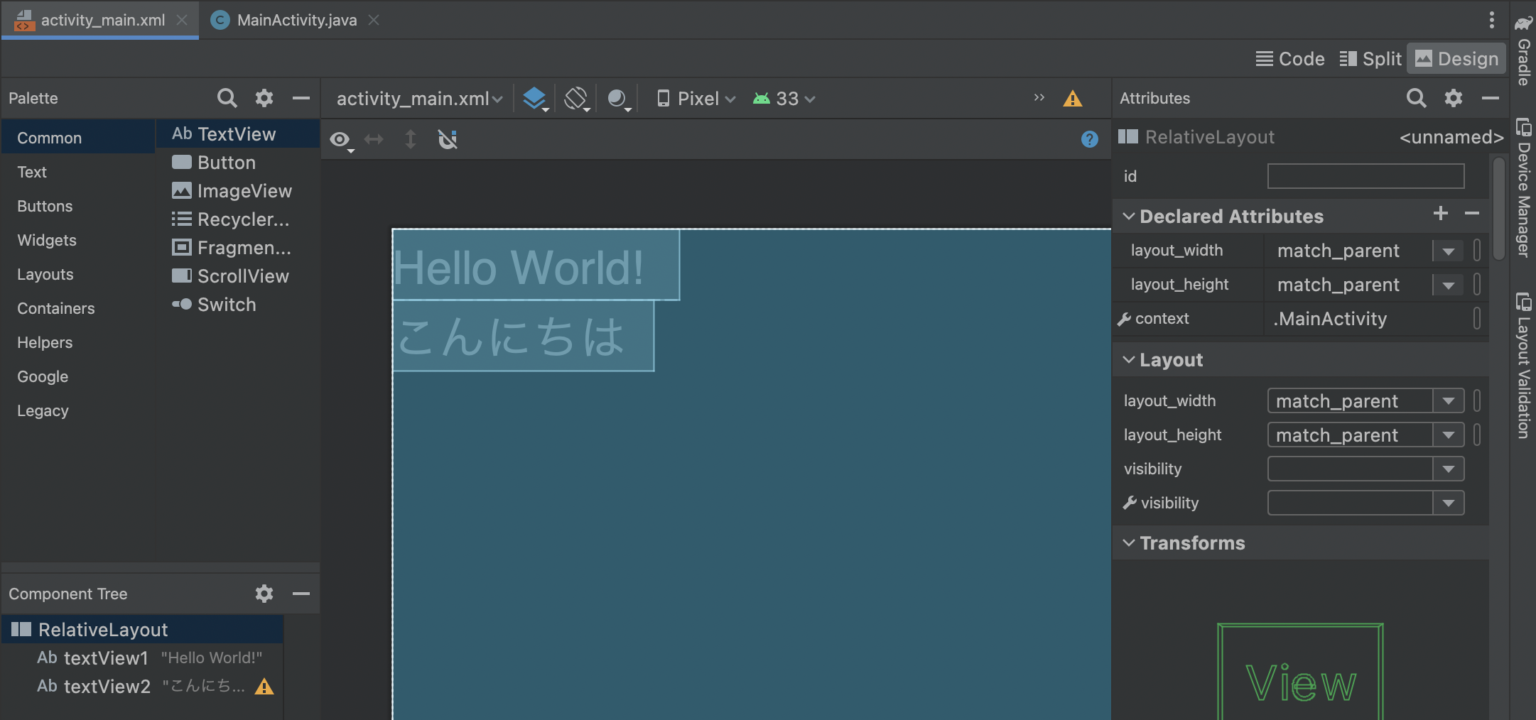Close the activity_main.xml tab

[x=181, y=20]
